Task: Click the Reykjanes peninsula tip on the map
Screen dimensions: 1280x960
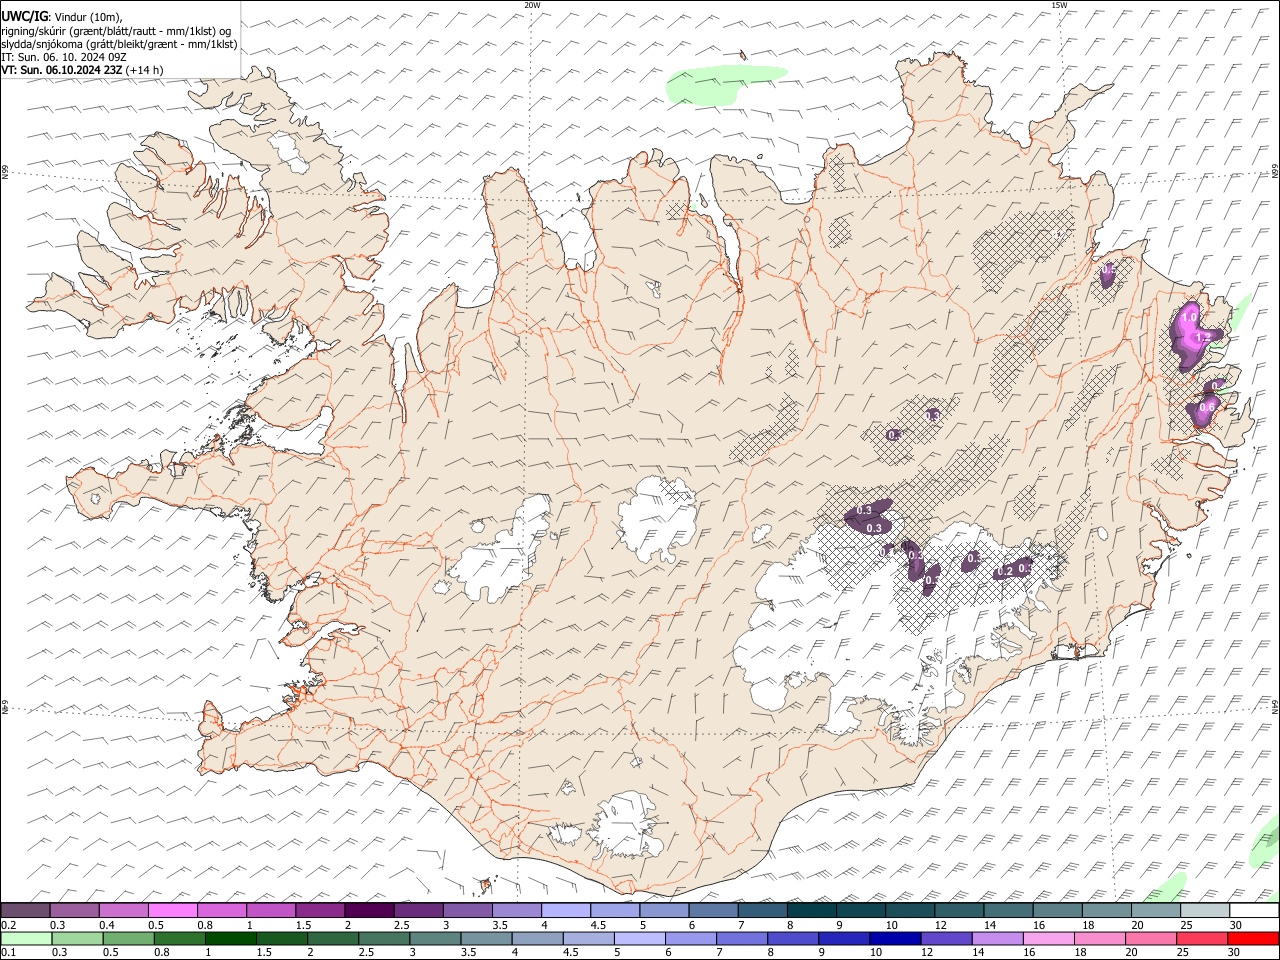Action: pyautogui.click(x=212, y=740)
